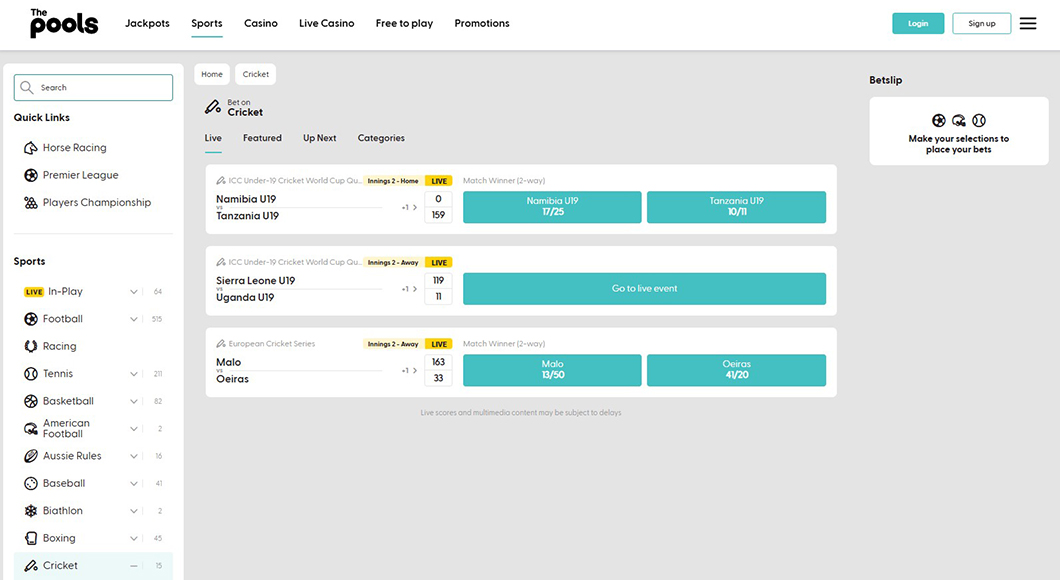1060x580 pixels.
Task: Open more markets for Malo vs Oeiras
Action: pyautogui.click(x=409, y=370)
